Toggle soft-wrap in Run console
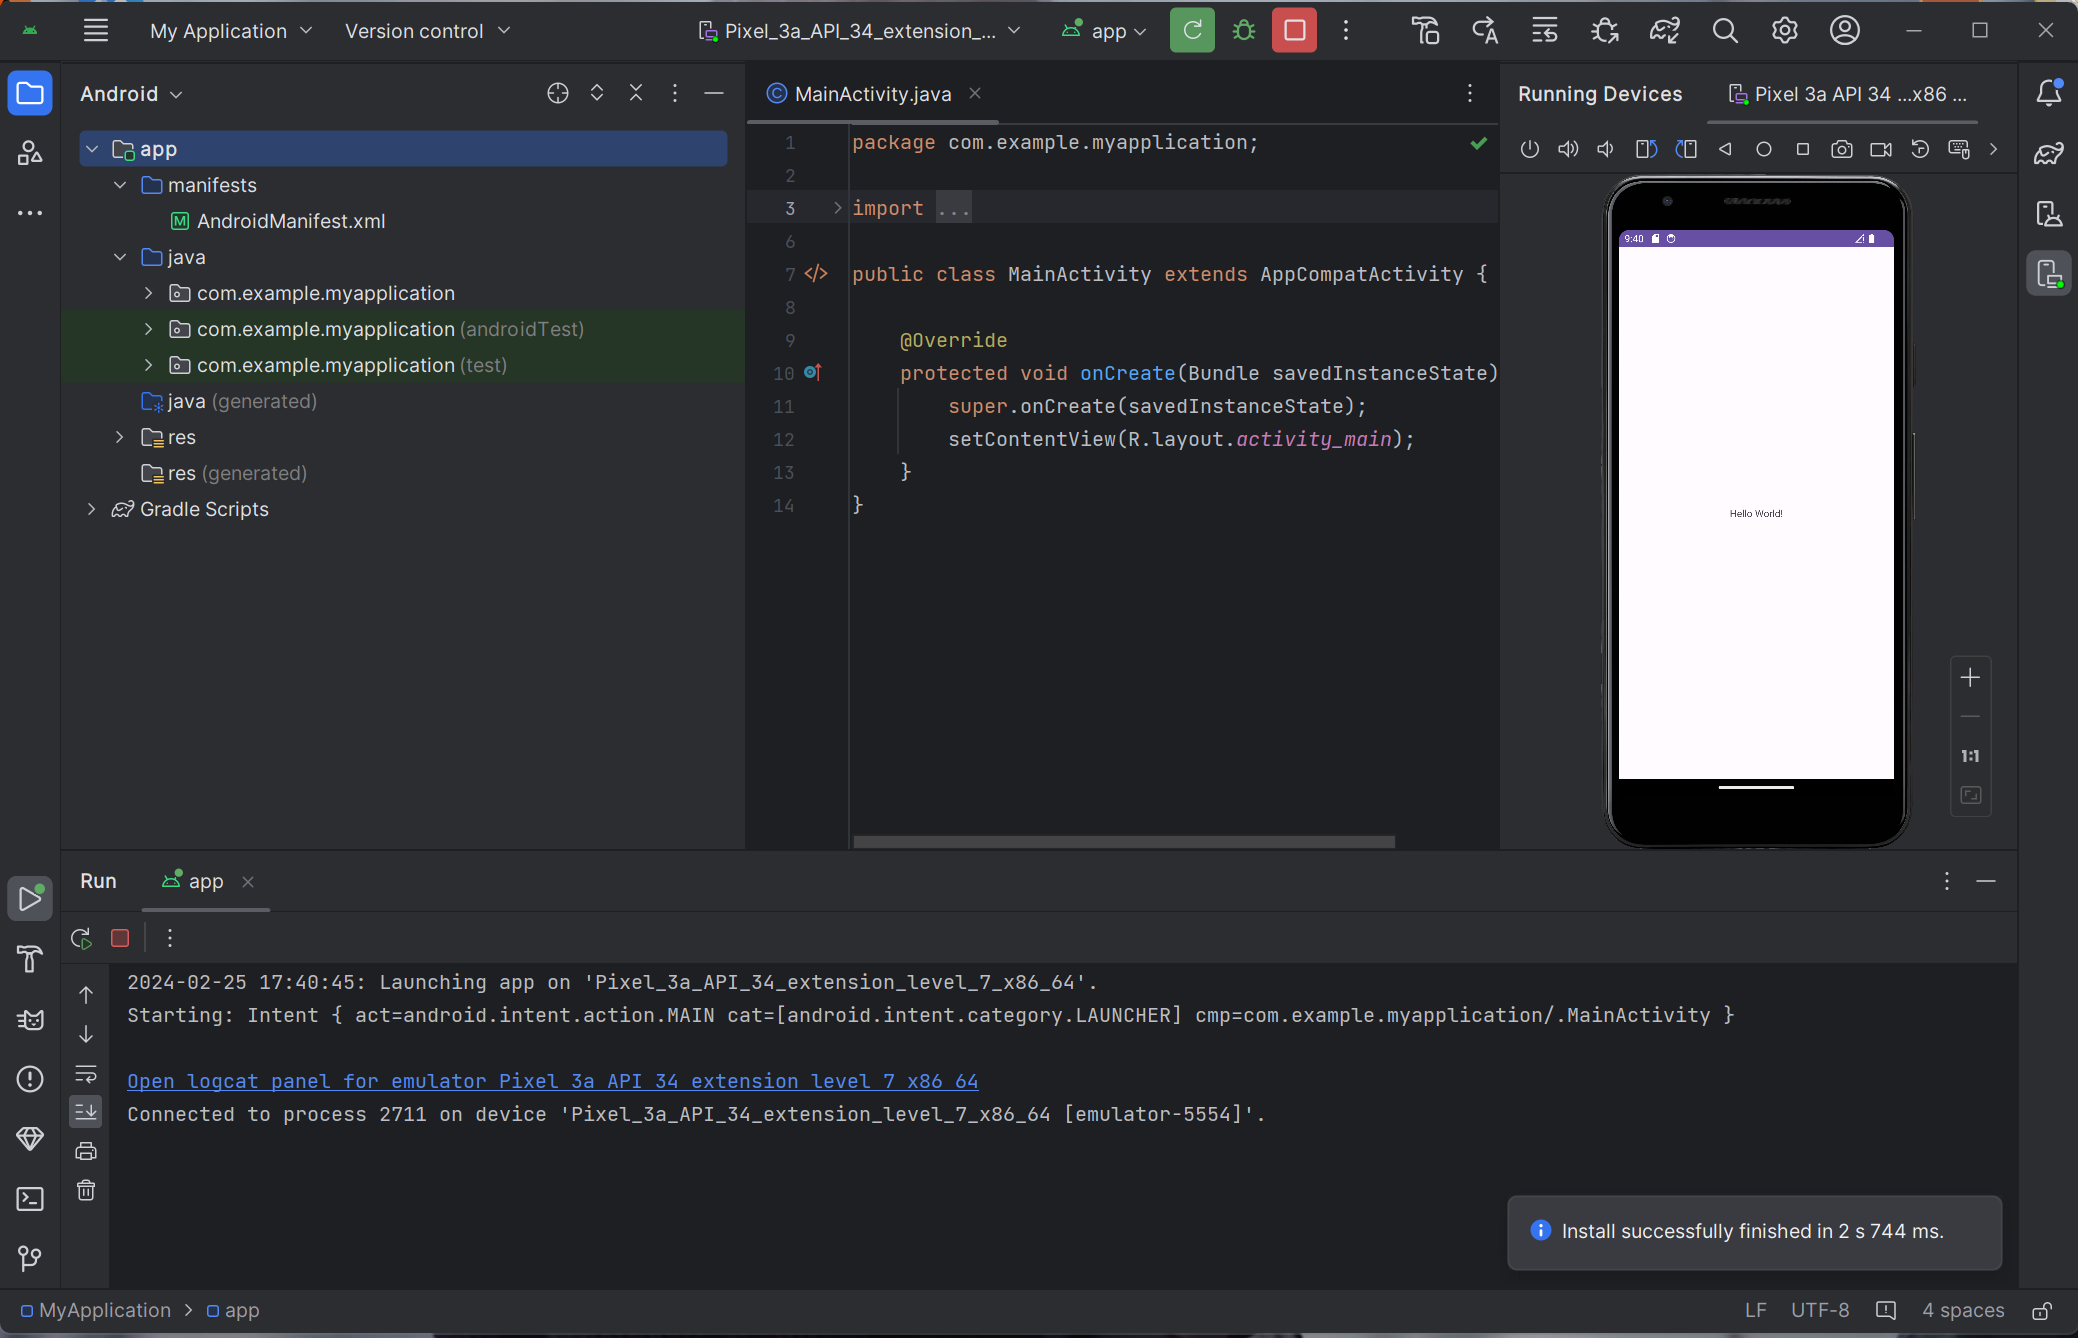This screenshot has width=2078, height=1338. click(86, 1074)
